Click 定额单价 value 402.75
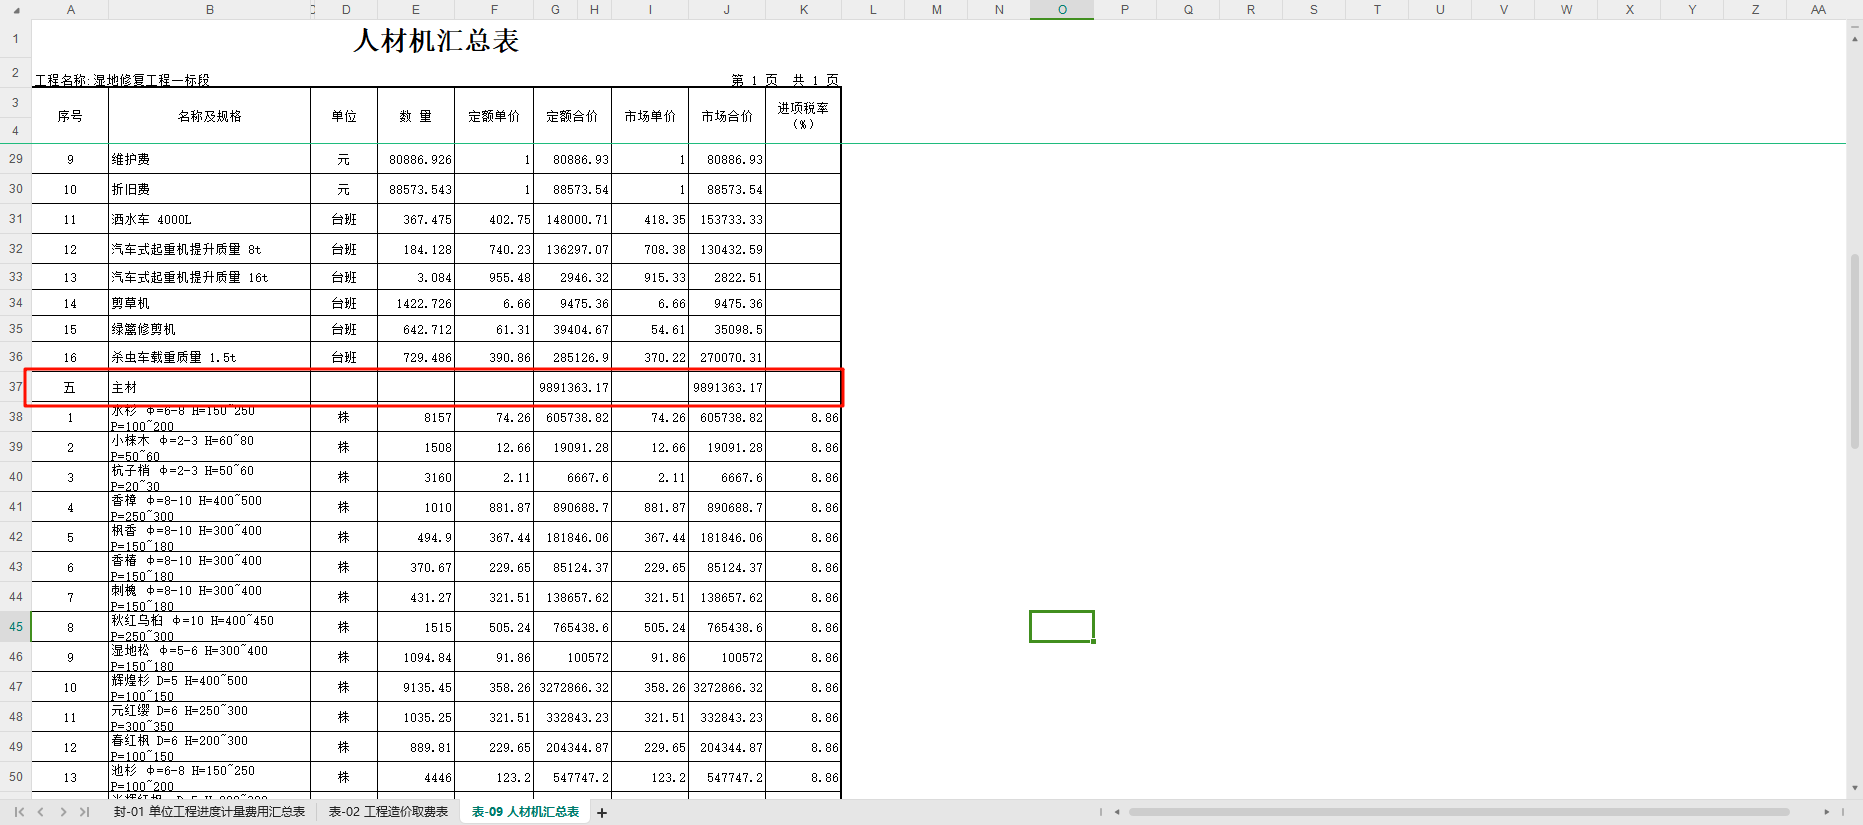Image resolution: width=1863 pixels, height=825 pixels. click(494, 219)
